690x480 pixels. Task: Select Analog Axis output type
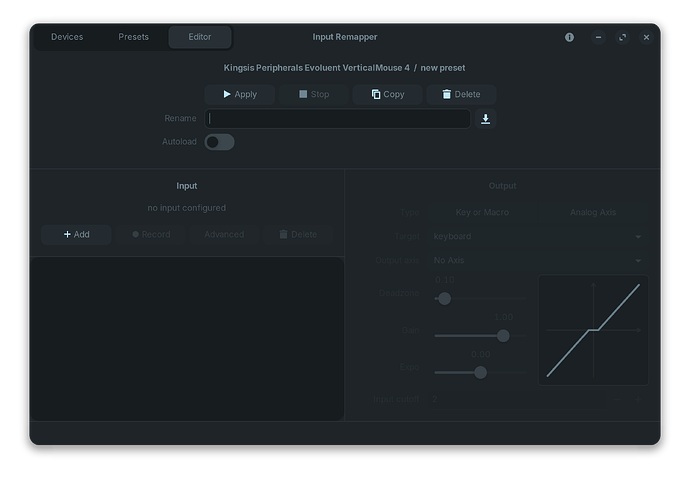pos(593,212)
